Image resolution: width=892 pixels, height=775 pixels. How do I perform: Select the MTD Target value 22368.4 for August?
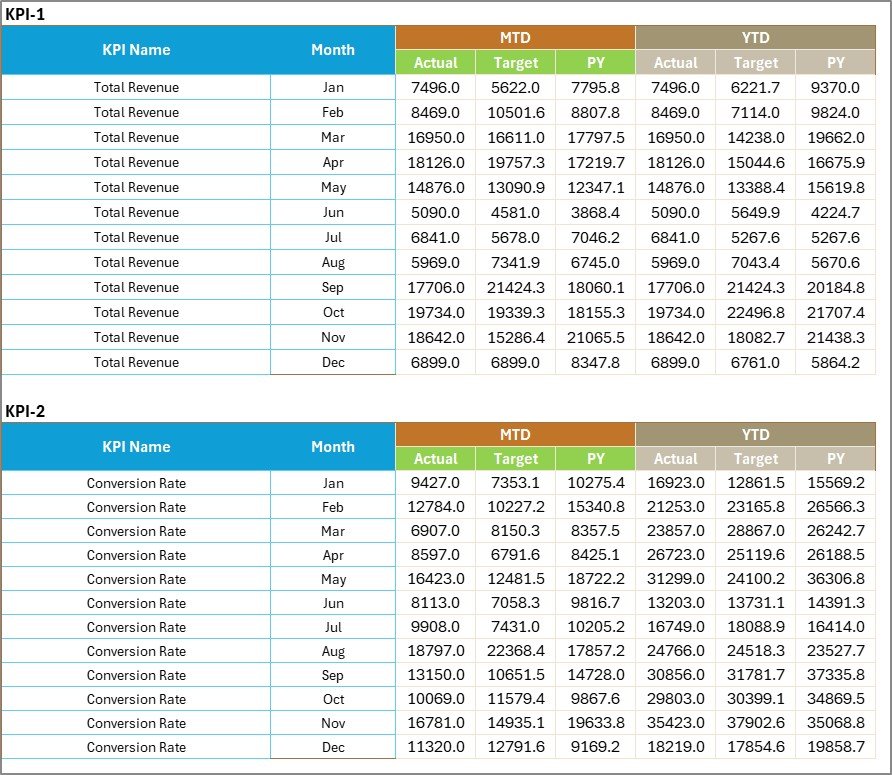point(515,651)
